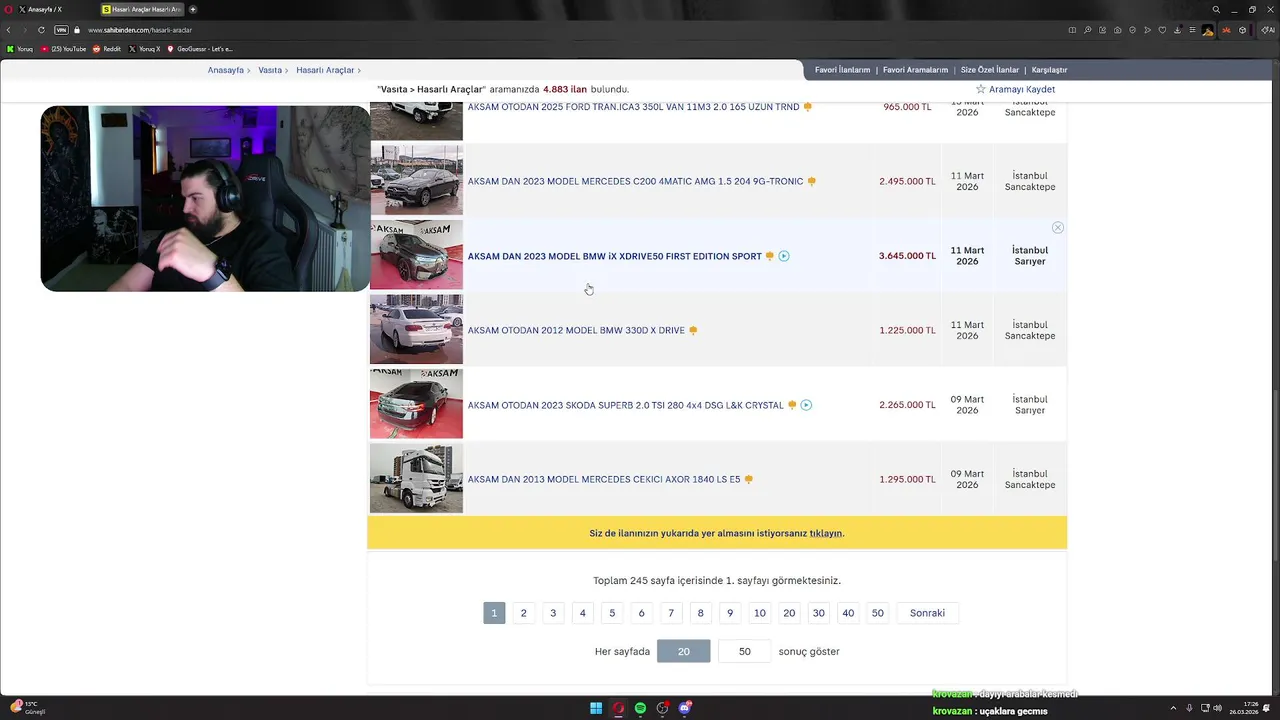Click the Mercedes Axor truck thumbnail

point(416,478)
